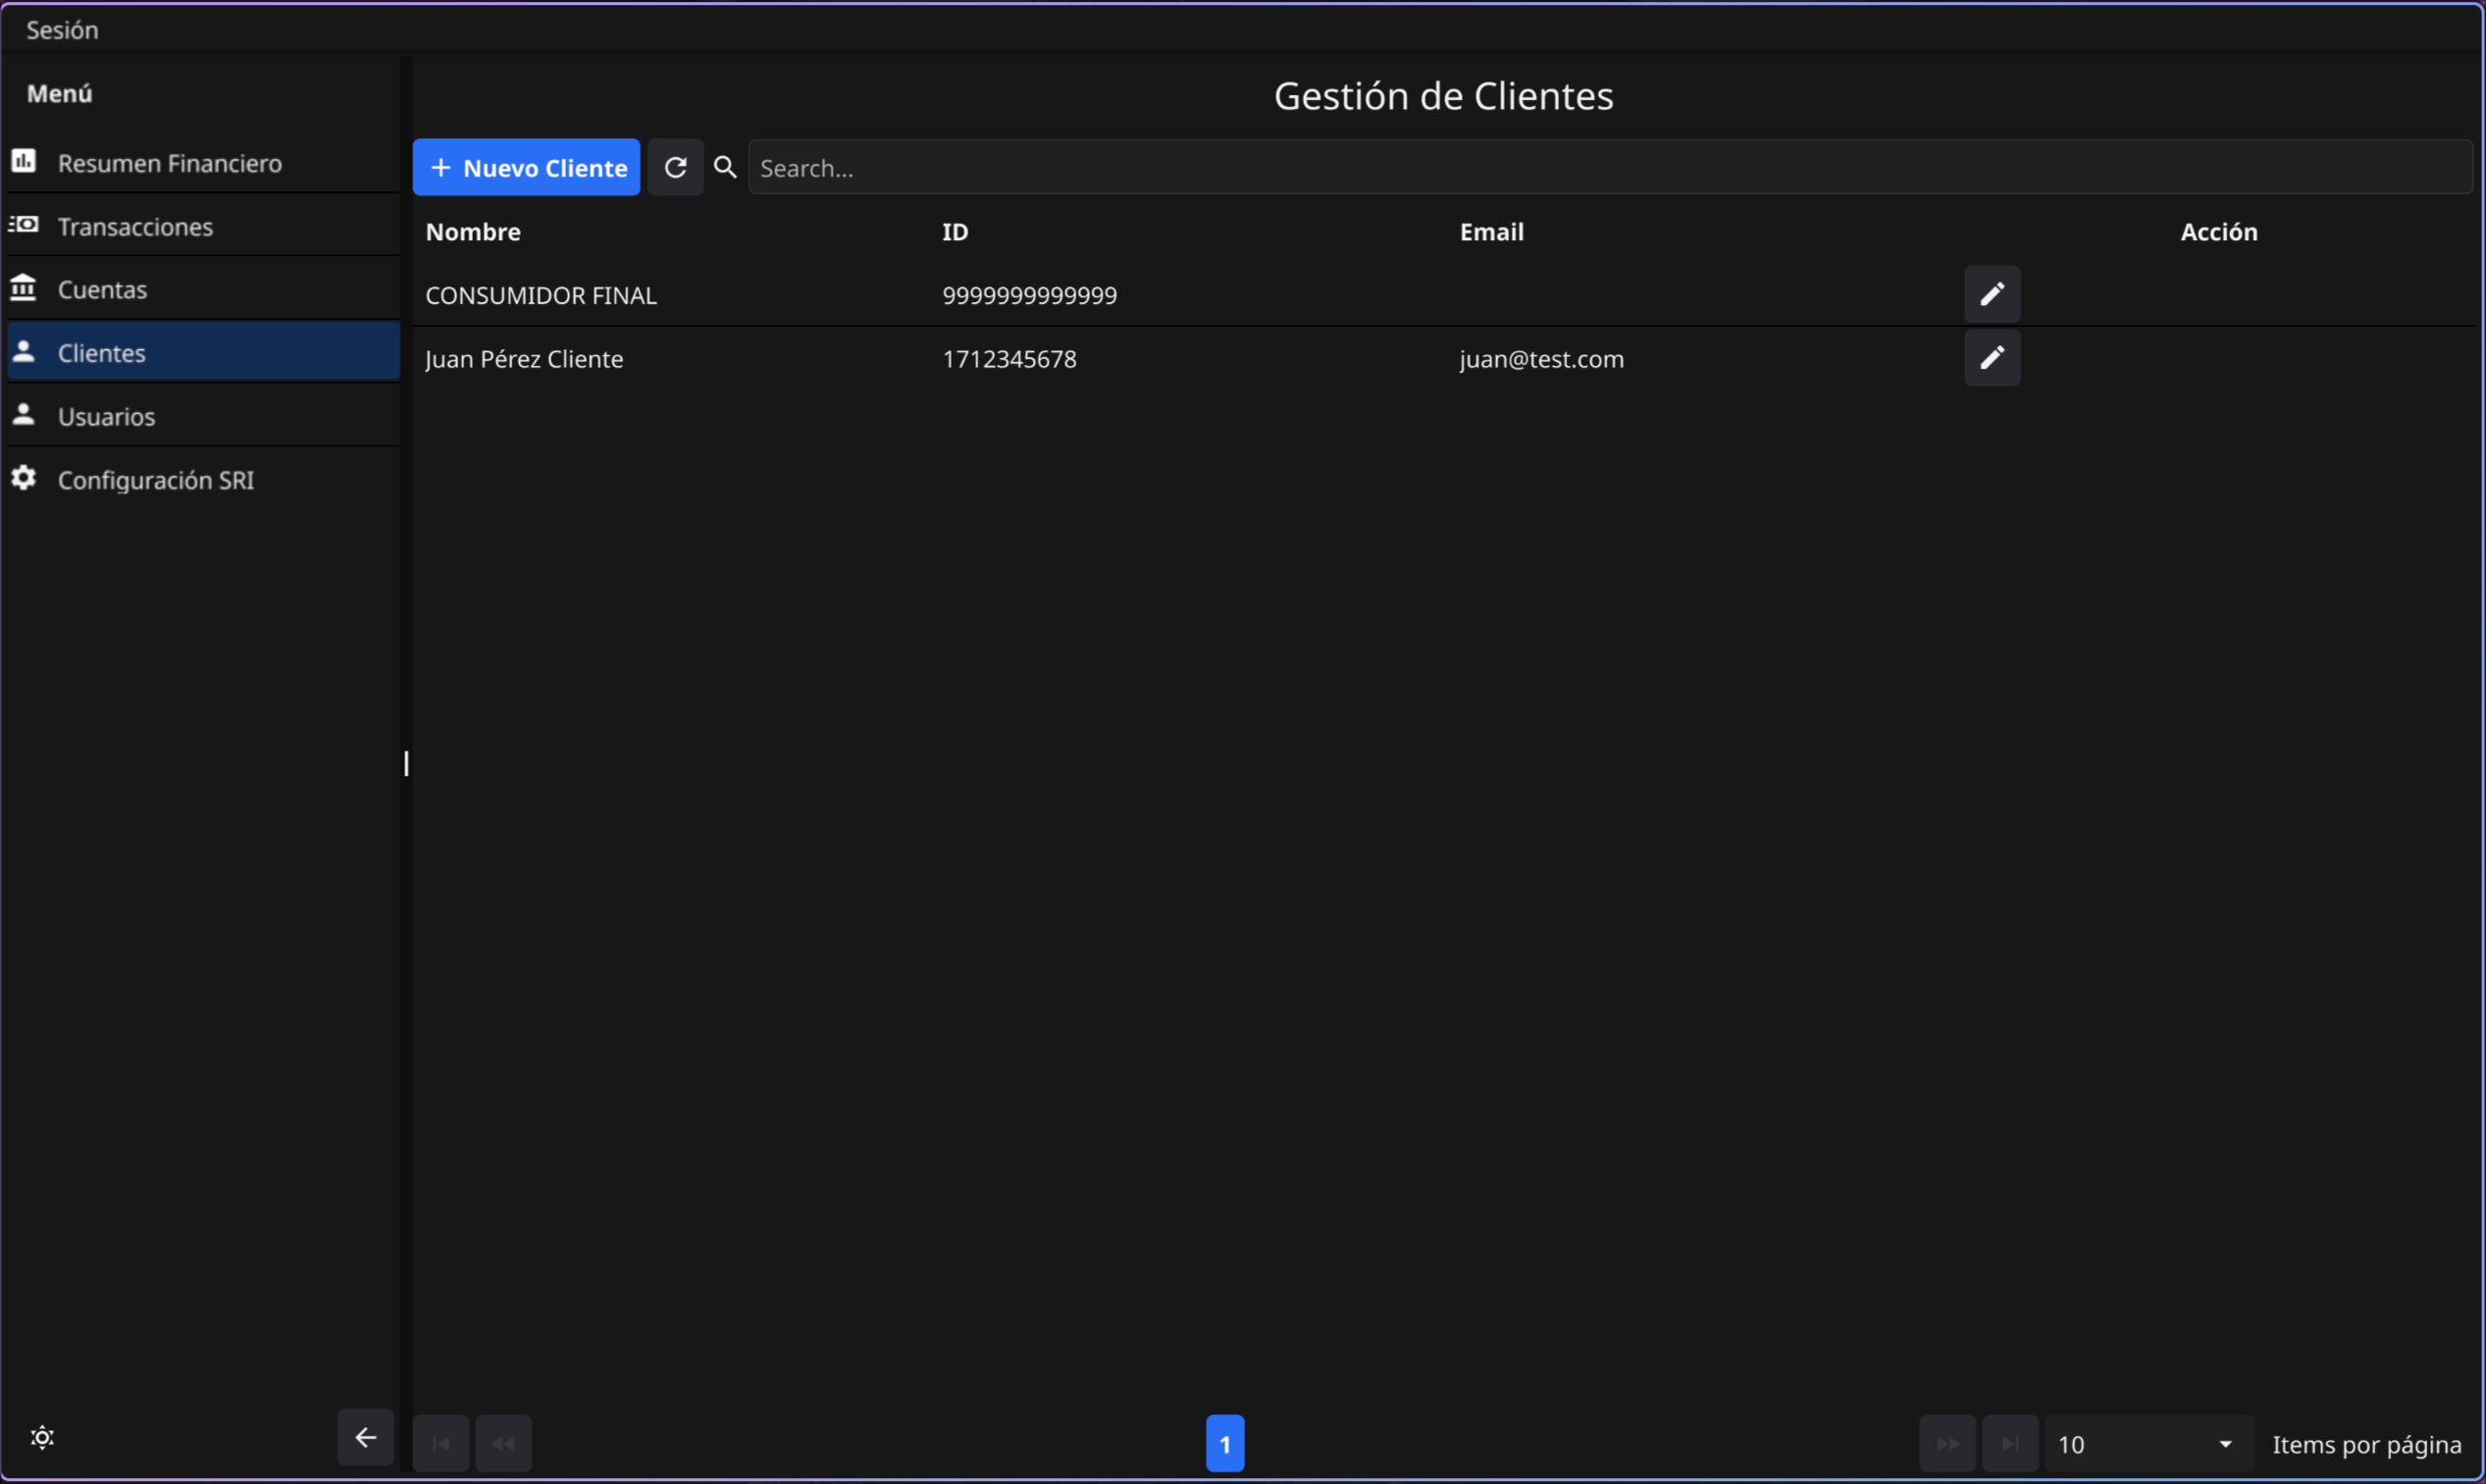Toggle the light/dark theme sun icon
Viewport: 2486px width, 1484px height.
click(x=42, y=1437)
